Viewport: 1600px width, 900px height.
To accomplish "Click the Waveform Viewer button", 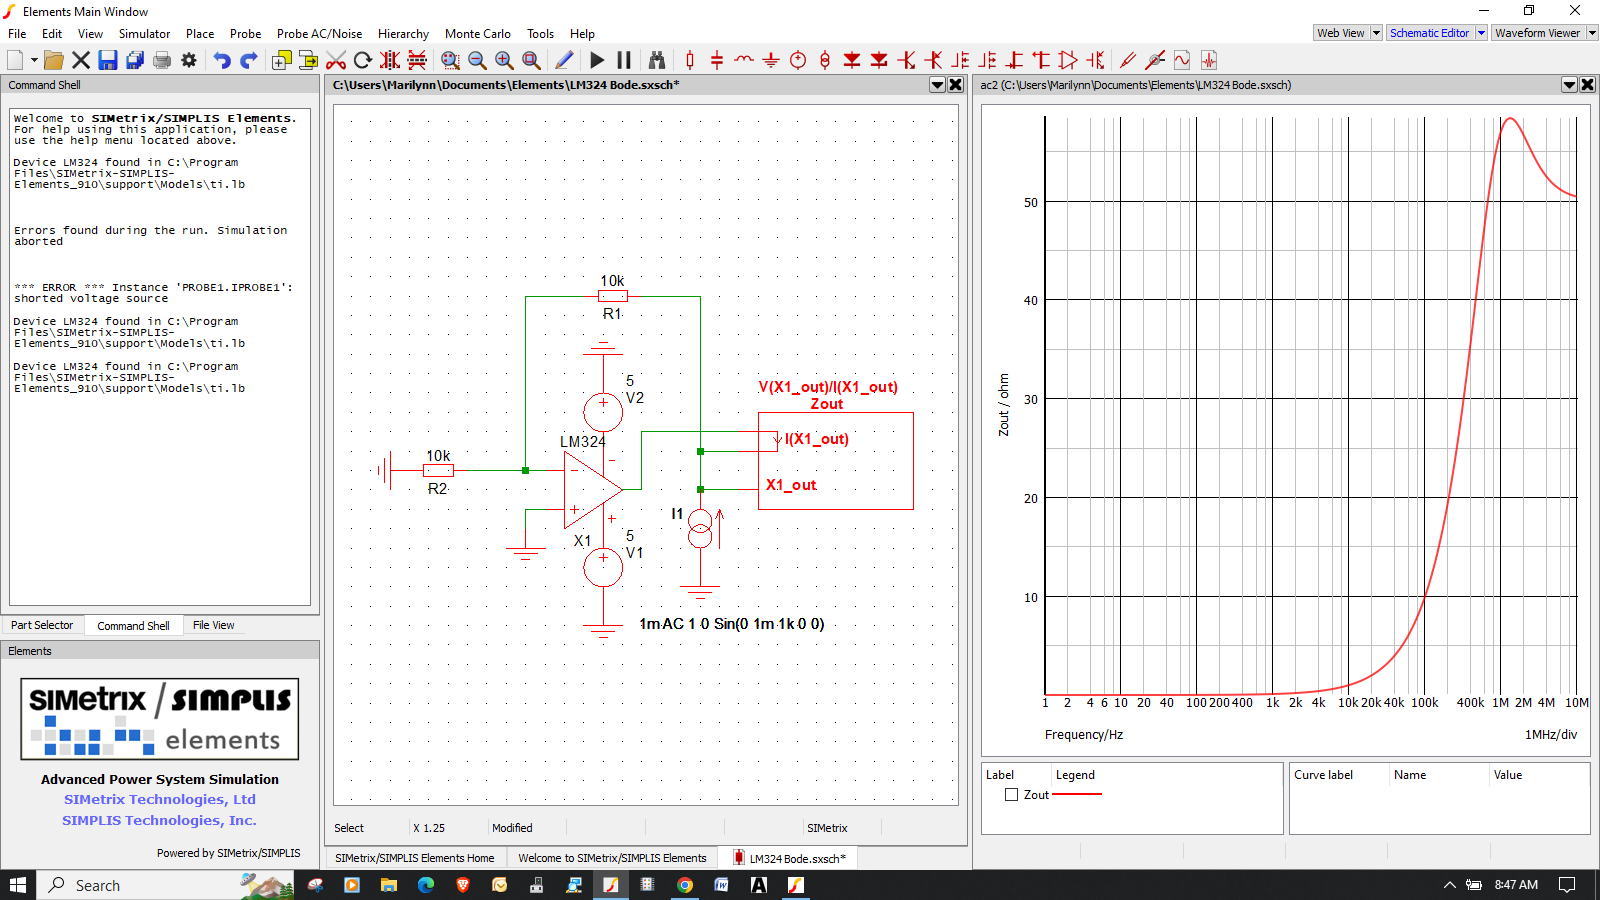I will click(x=1538, y=33).
